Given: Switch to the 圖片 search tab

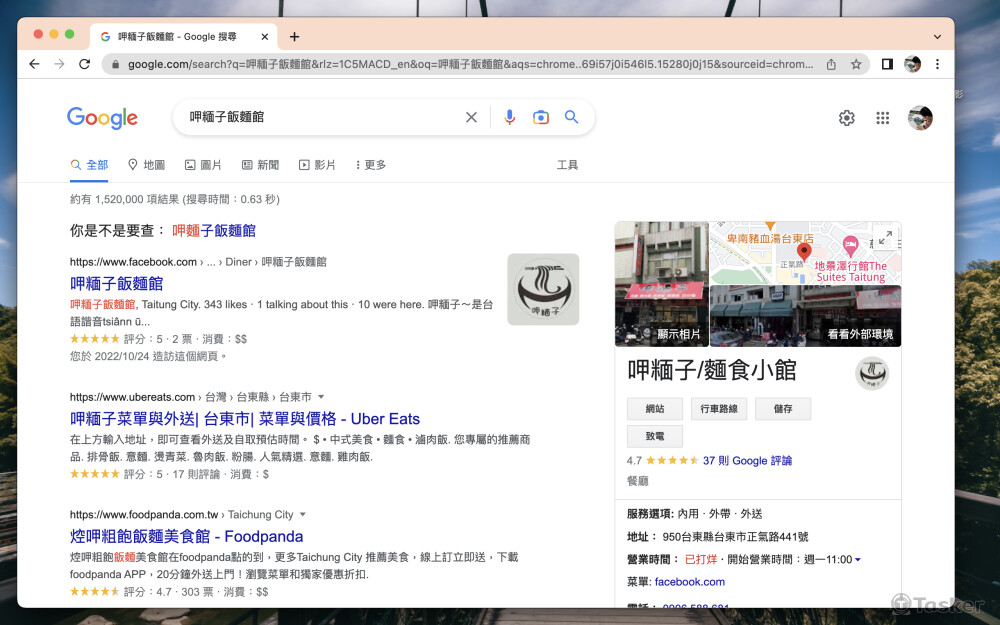Looking at the screenshot, I should point(204,164).
